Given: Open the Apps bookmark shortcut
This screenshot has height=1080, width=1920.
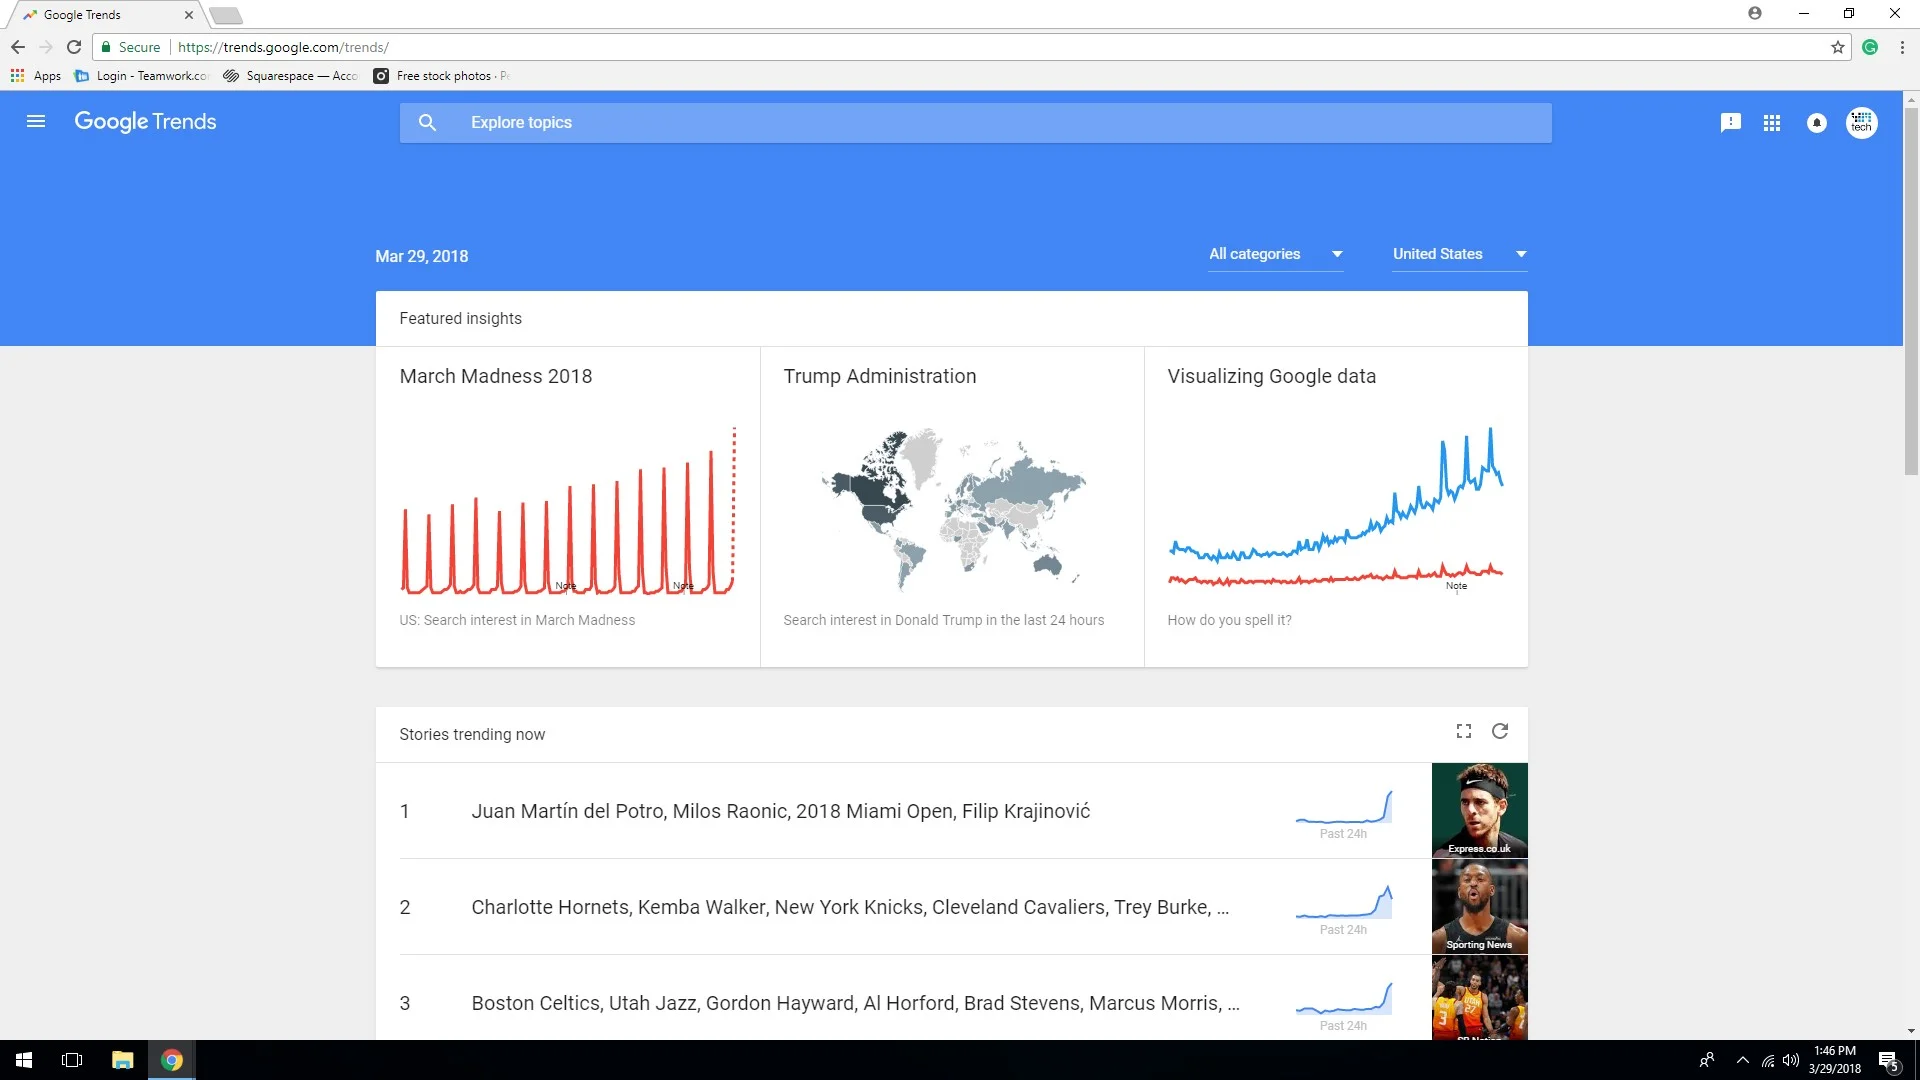Looking at the screenshot, I should (36, 76).
